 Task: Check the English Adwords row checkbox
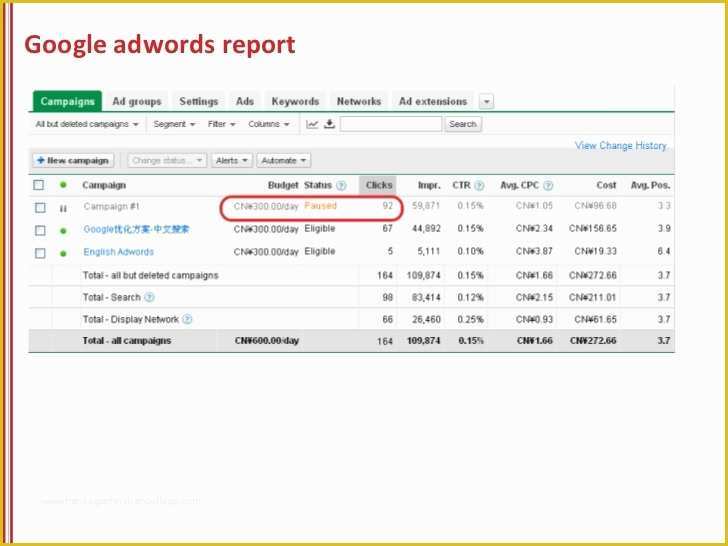(x=40, y=253)
